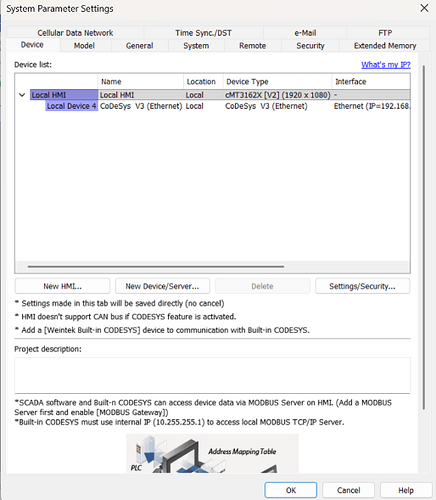This screenshot has height=500, width=436.
Task: Click the What's my IP? link
Action: tap(386, 65)
